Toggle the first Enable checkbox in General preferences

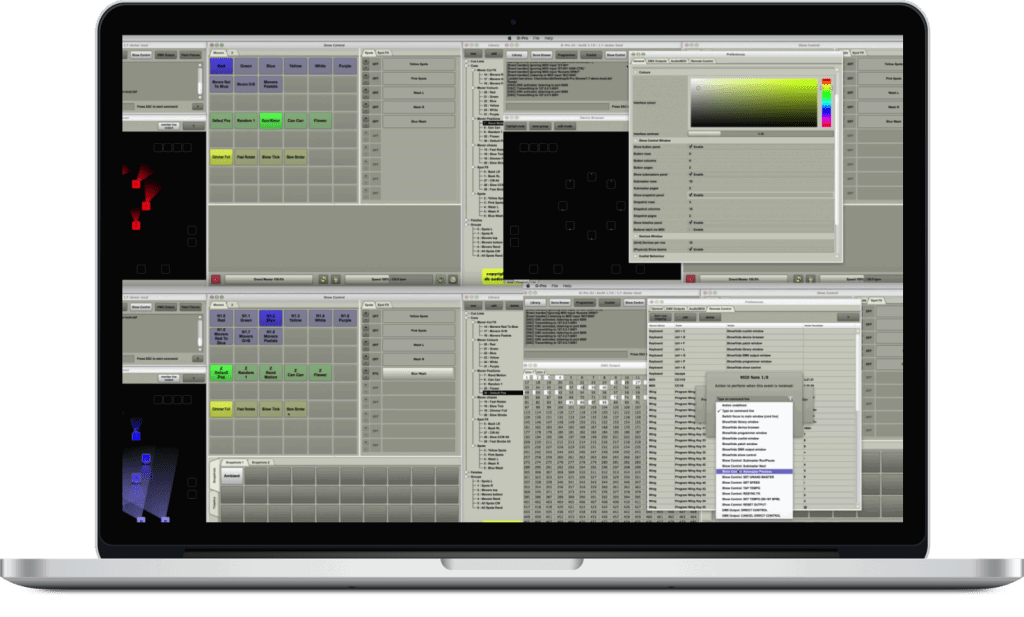point(690,147)
